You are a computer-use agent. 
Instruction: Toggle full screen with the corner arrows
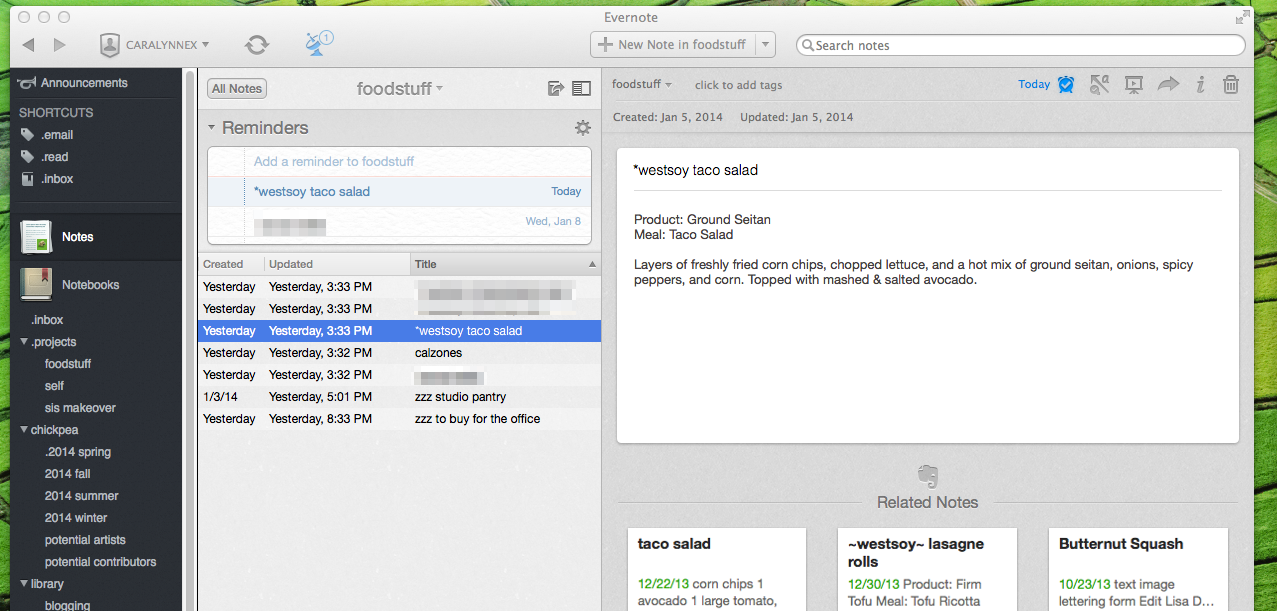(1243, 17)
